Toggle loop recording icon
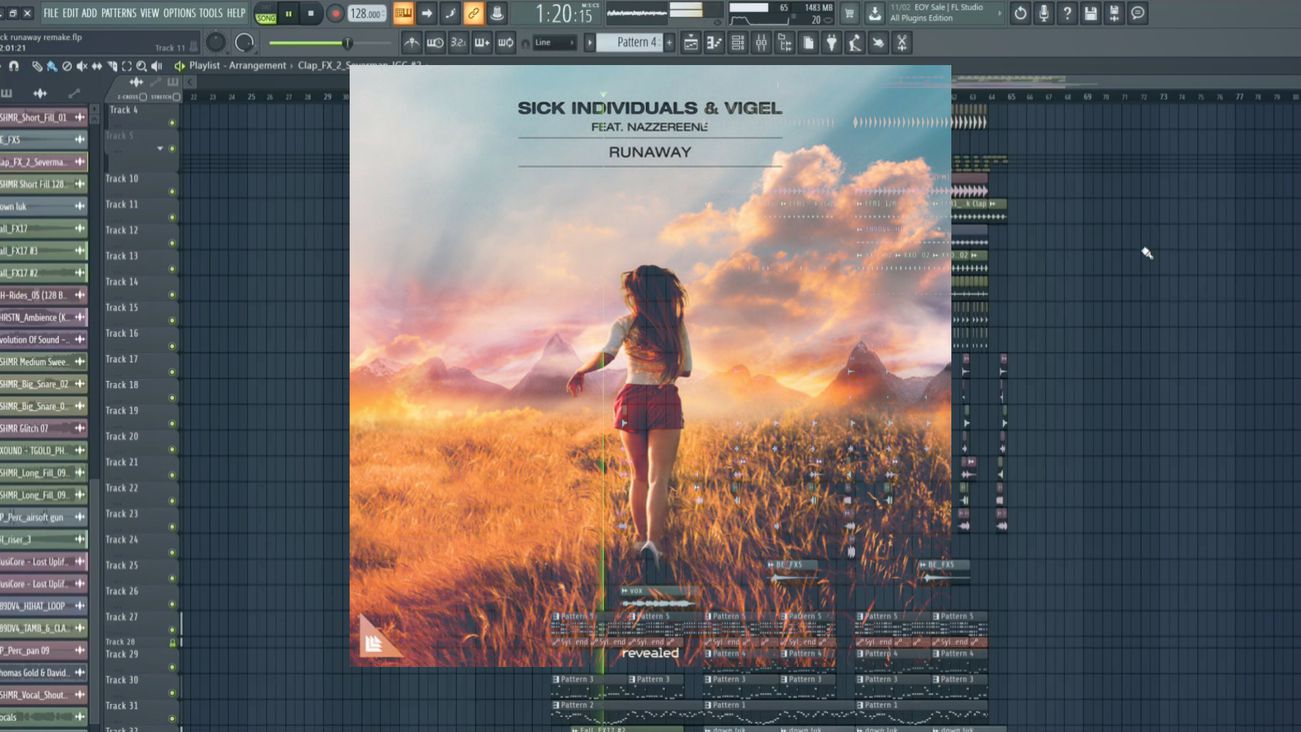The width and height of the screenshot is (1301, 732). click(505, 43)
